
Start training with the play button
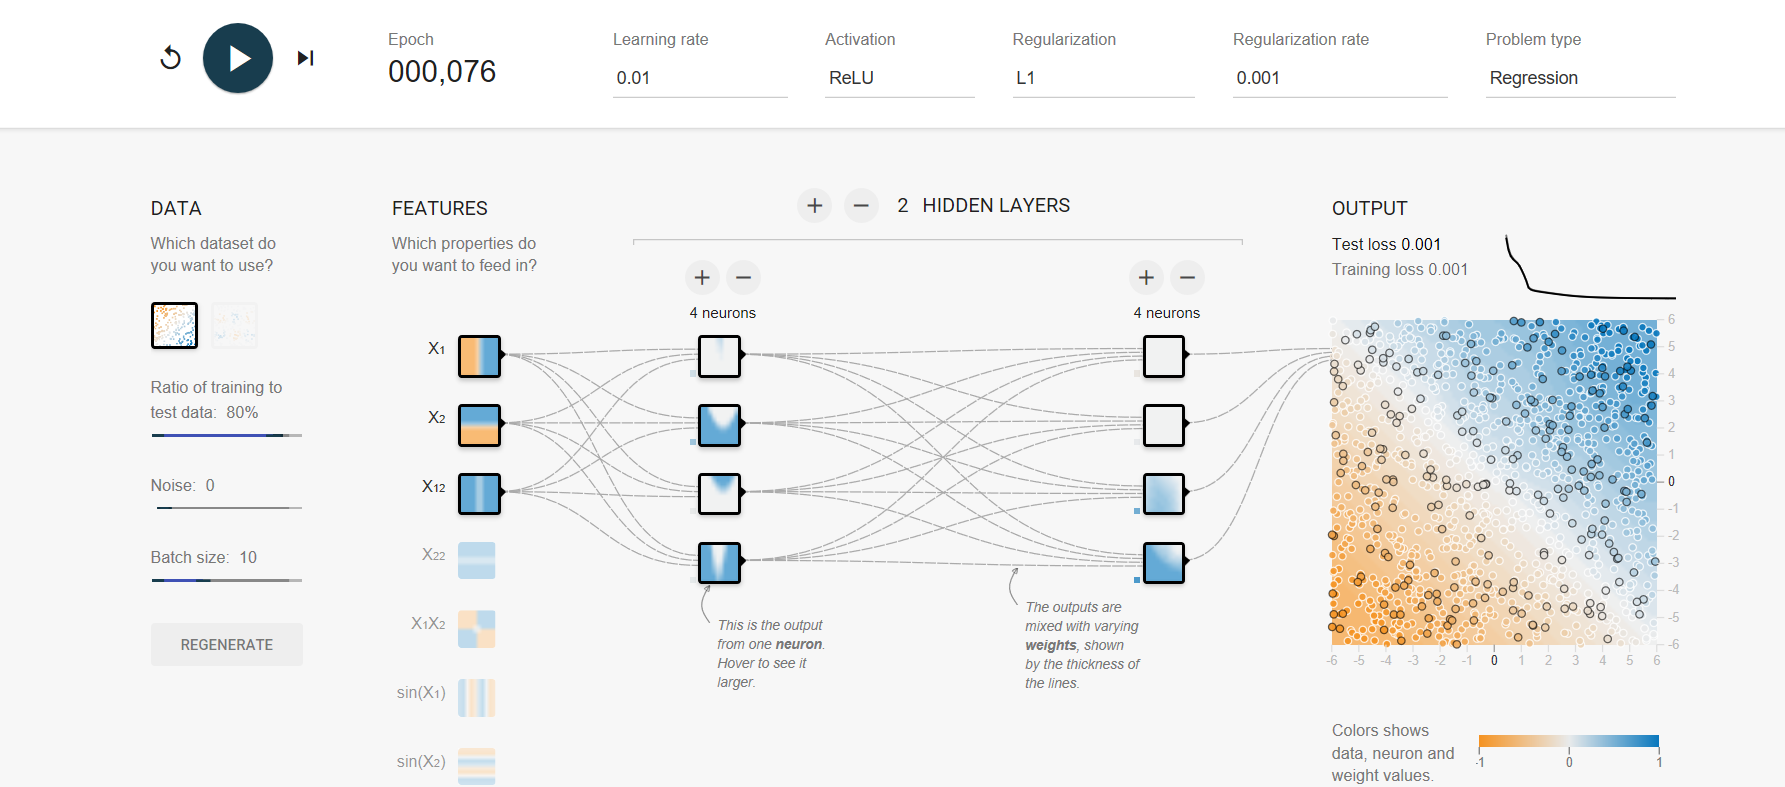238,58
